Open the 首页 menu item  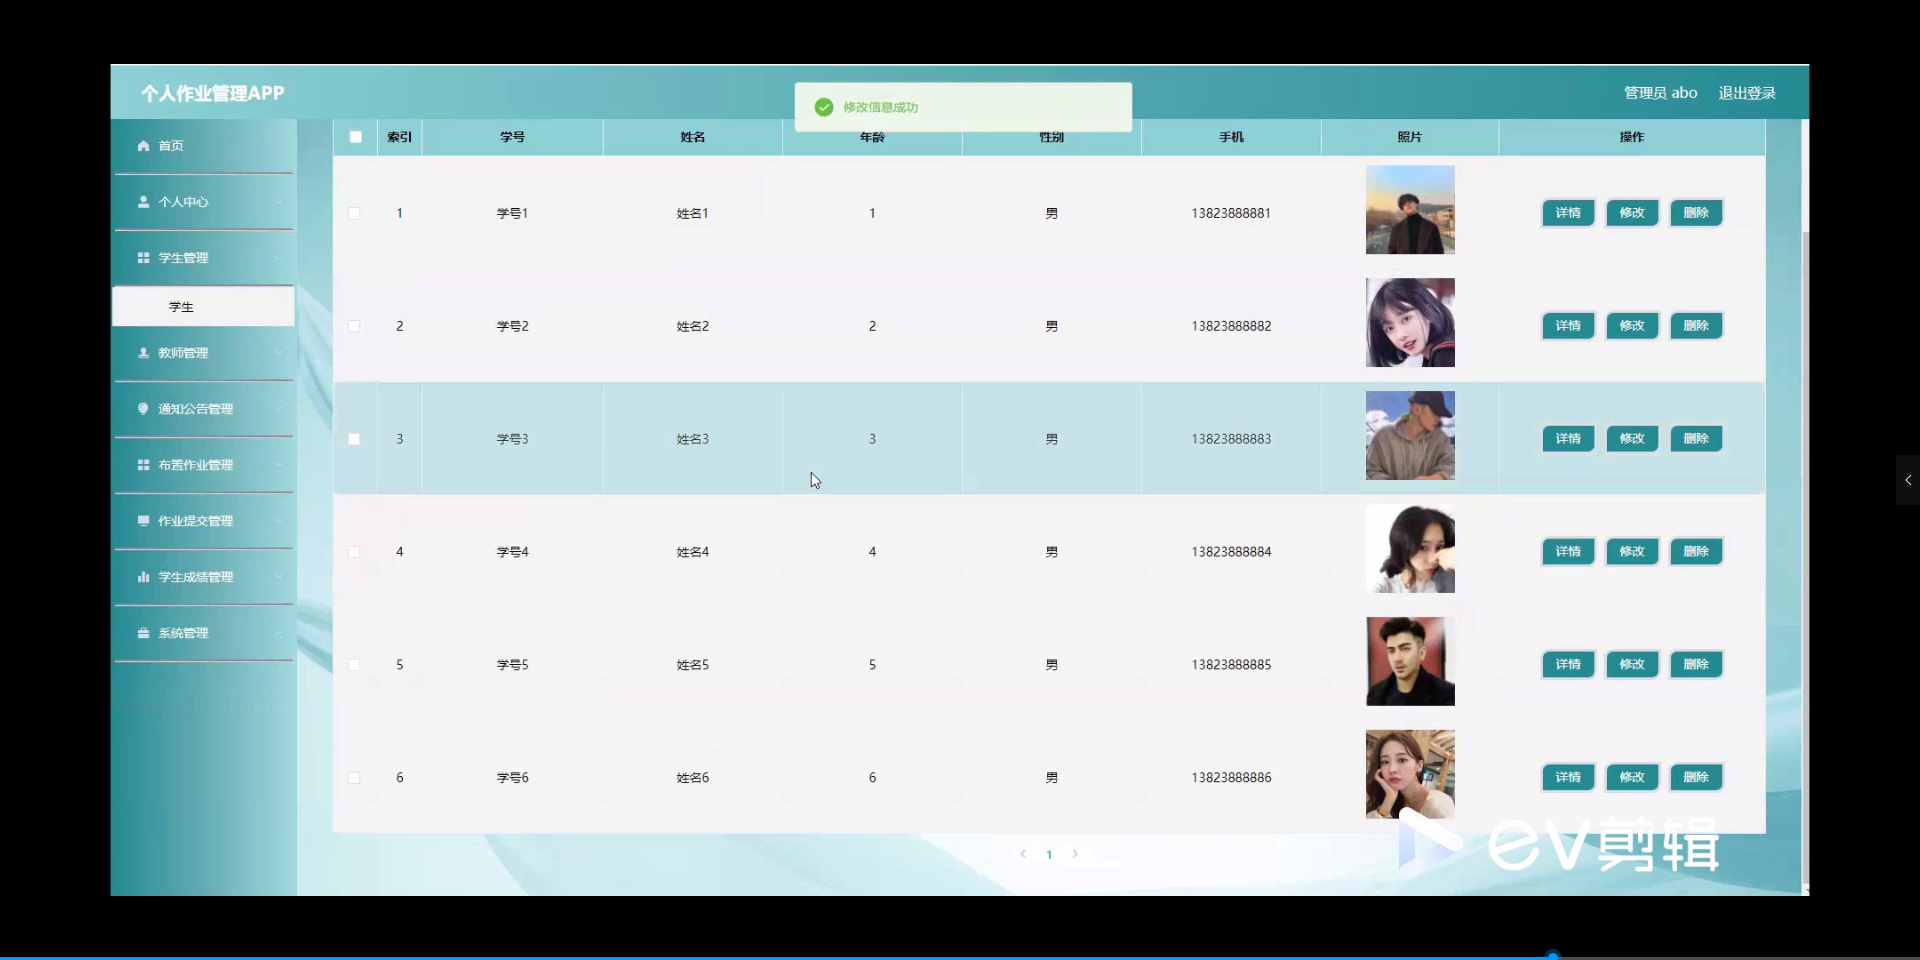203,146
